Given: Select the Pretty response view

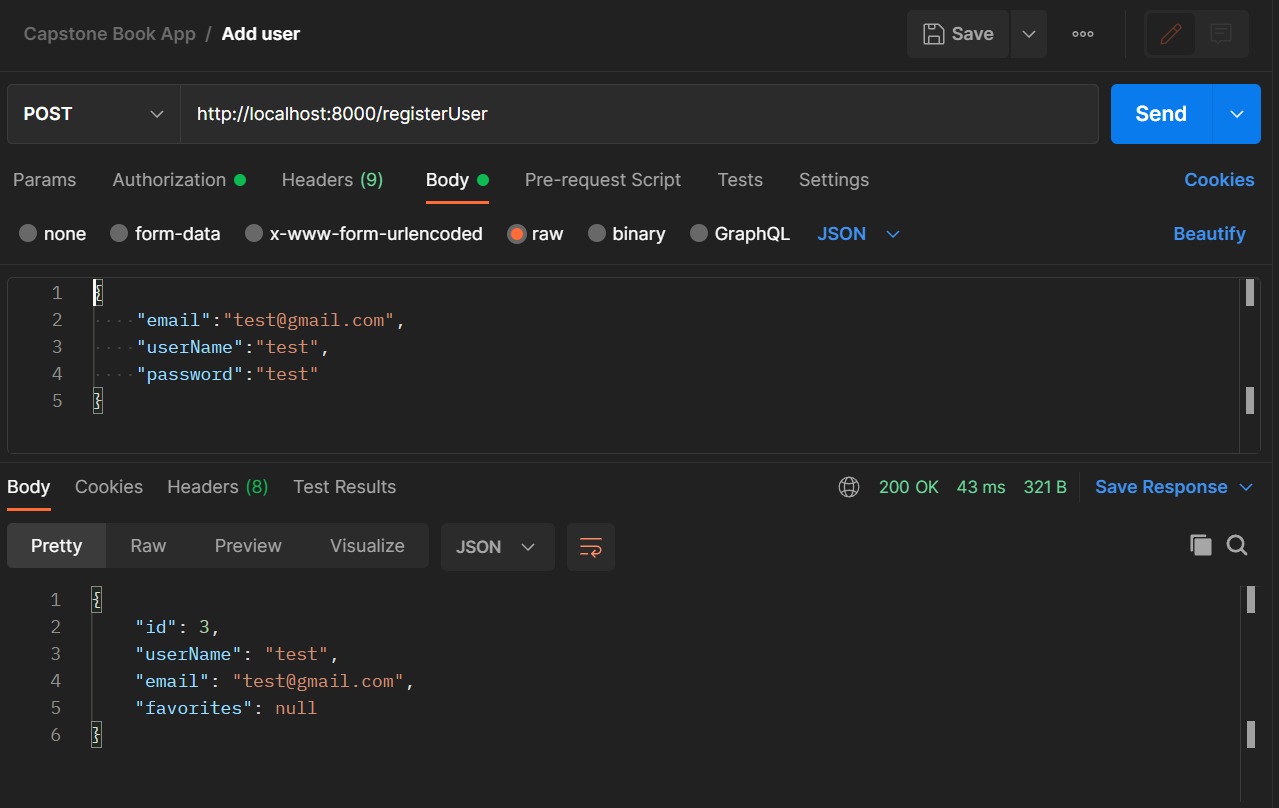Looking at the screenshot, I should [57, 546].
